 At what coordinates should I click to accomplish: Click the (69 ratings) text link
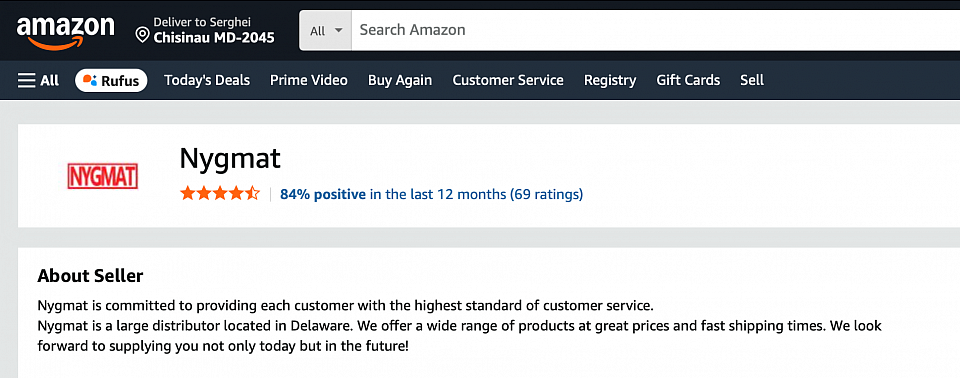click(x=546, y=194)
